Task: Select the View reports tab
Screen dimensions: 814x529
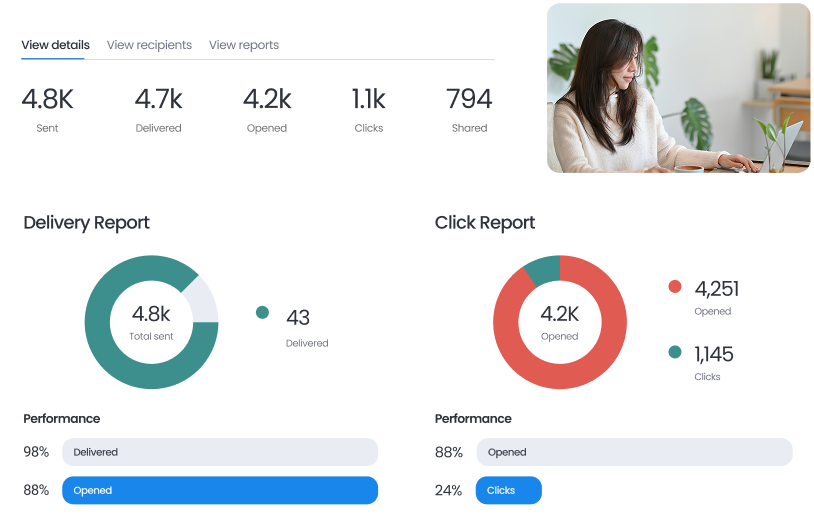Action: 243,45
